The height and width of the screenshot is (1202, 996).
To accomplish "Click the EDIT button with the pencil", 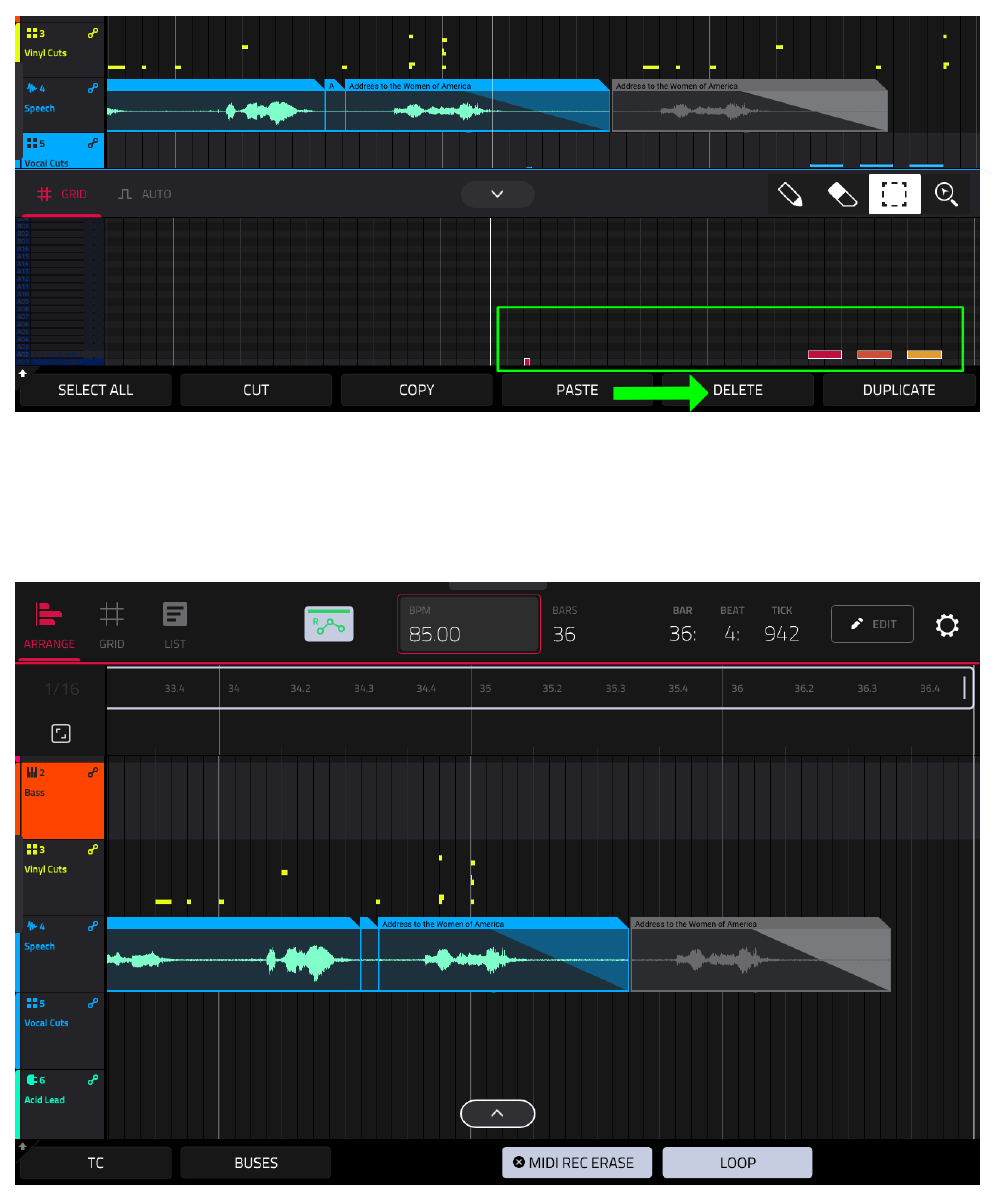I will pos(872,624).
